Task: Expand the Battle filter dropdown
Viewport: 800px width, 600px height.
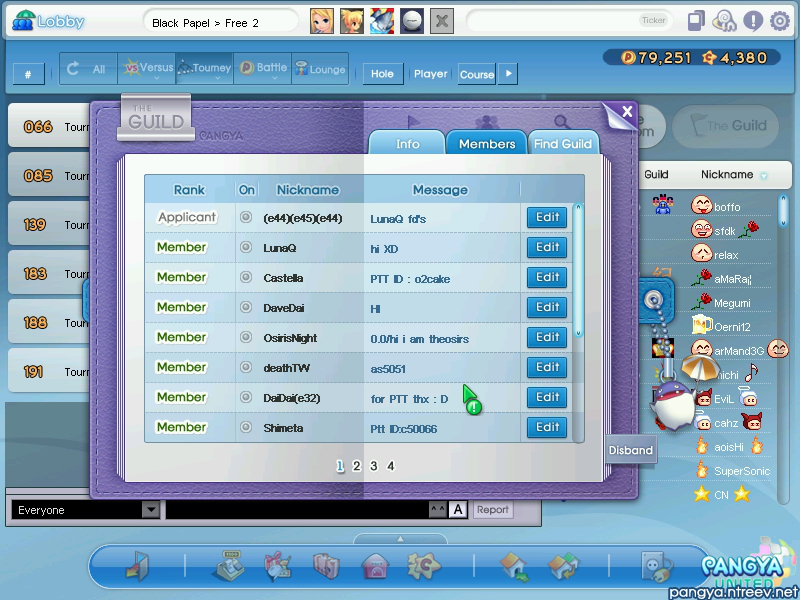Action: pos(274,78)
